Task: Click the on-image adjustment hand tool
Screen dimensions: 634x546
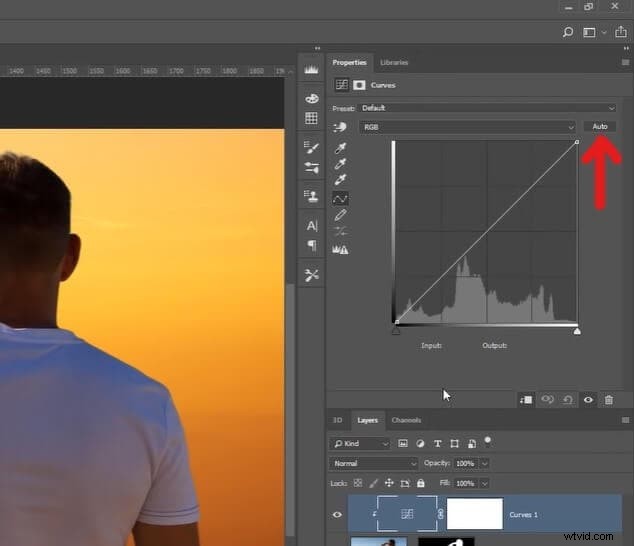Action: [340, 127]
